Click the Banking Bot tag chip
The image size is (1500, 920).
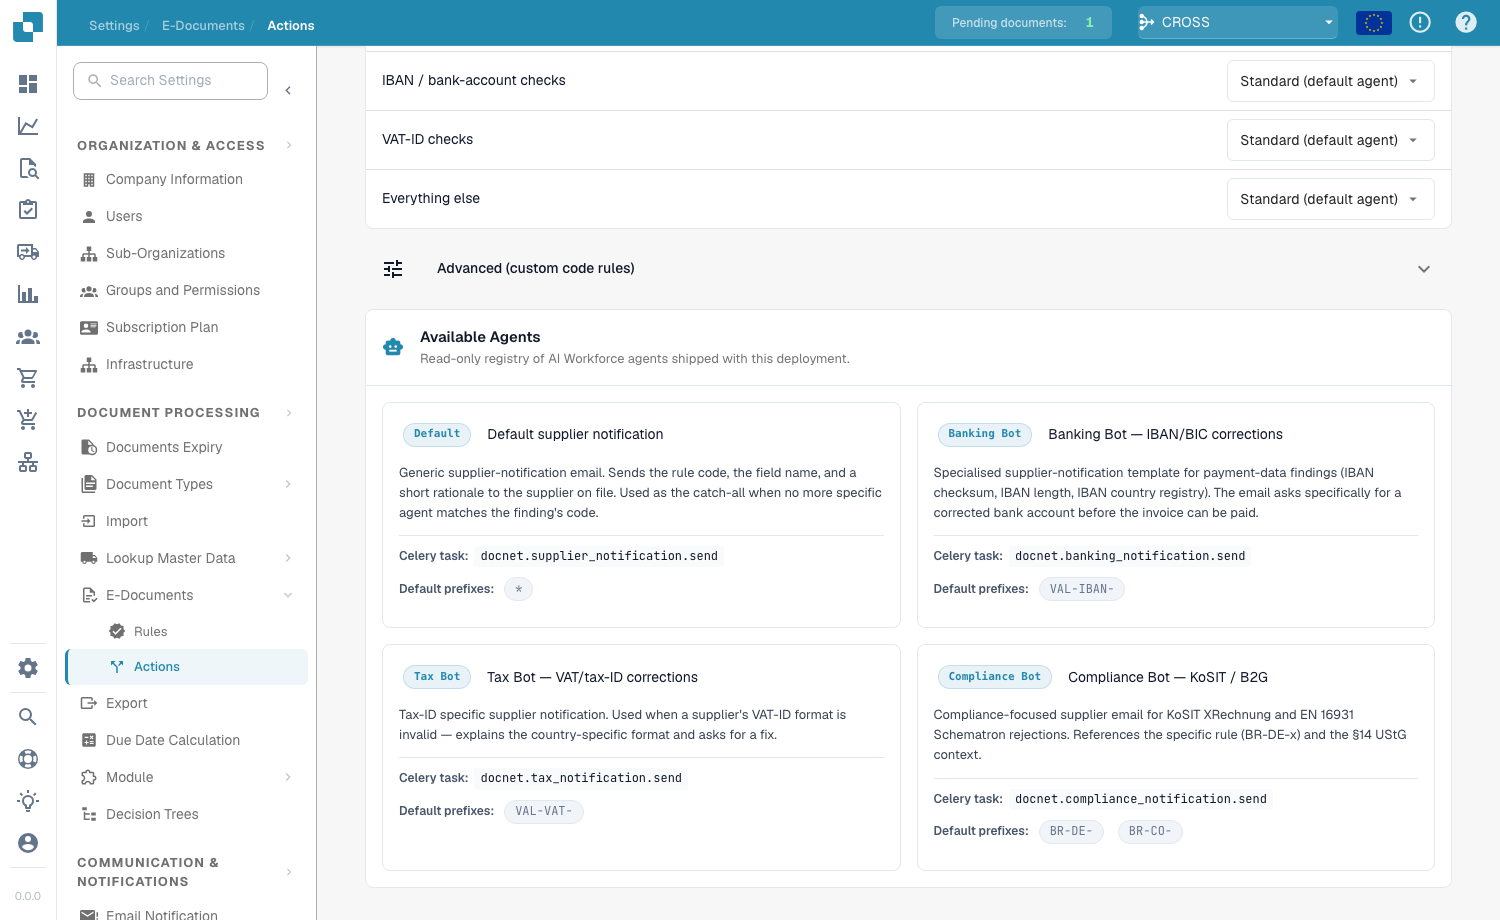tap(985, 434)
